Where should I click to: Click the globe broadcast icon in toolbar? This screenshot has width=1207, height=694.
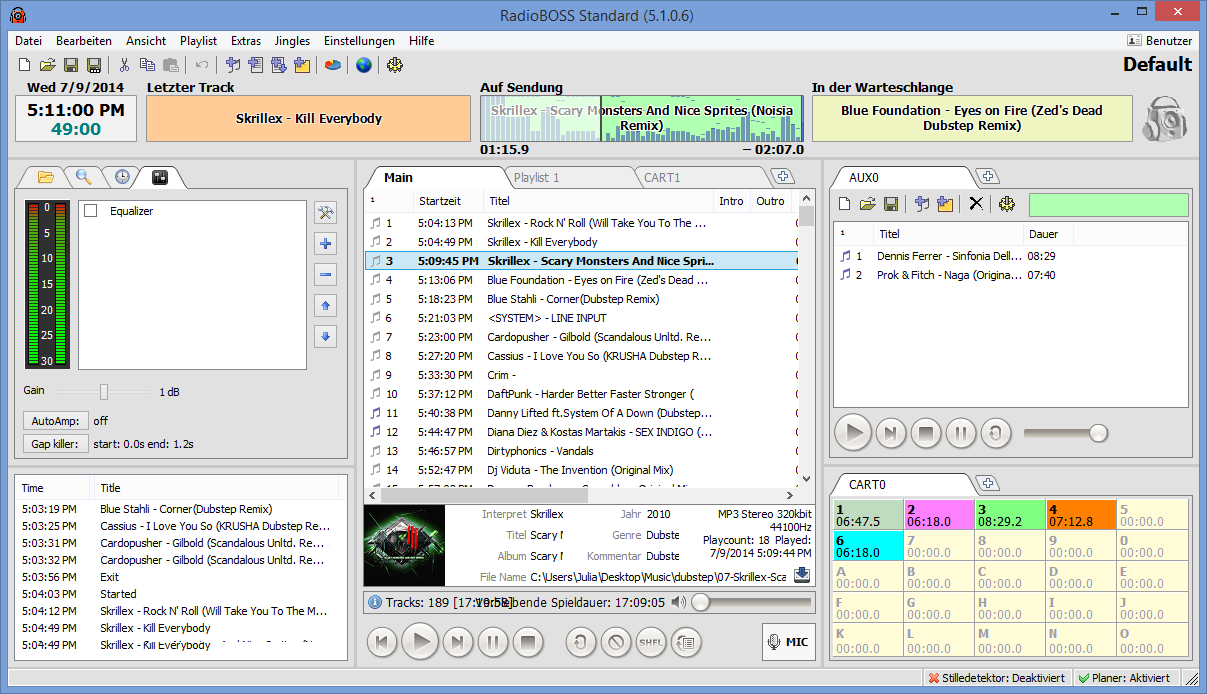[x=363, y=65]
